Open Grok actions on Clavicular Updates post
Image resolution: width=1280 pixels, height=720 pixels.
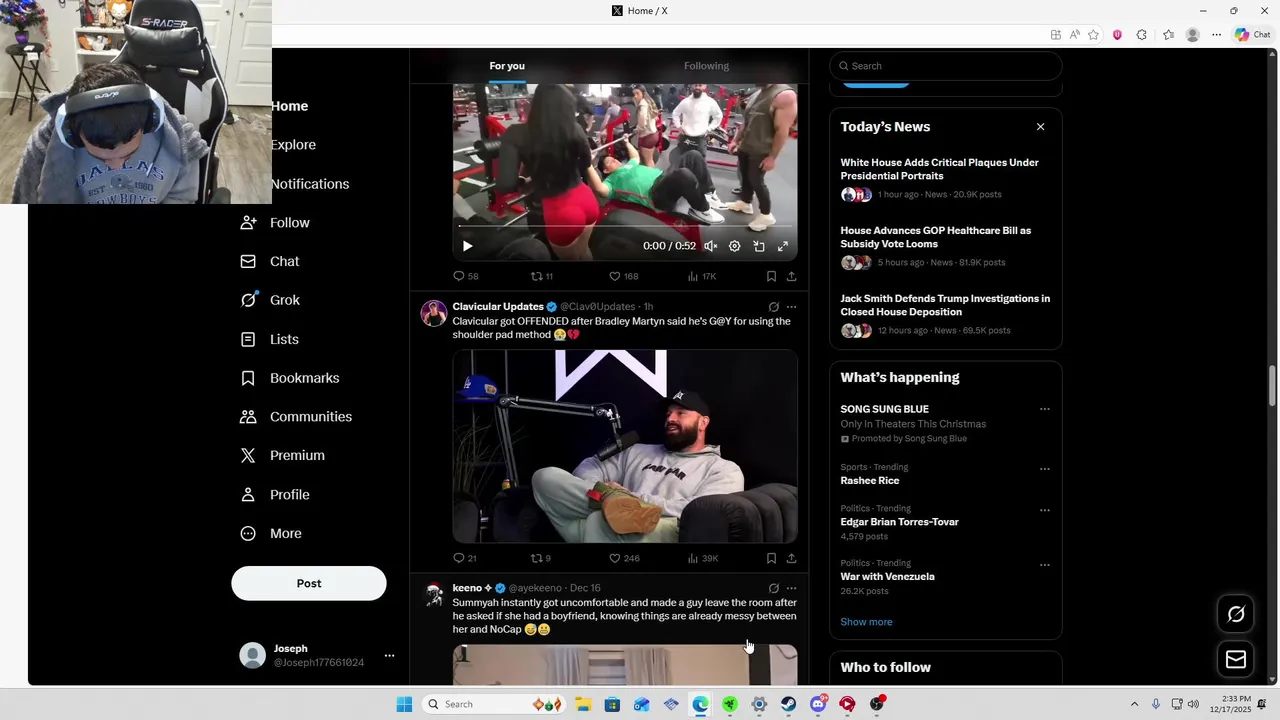(773, 307)
